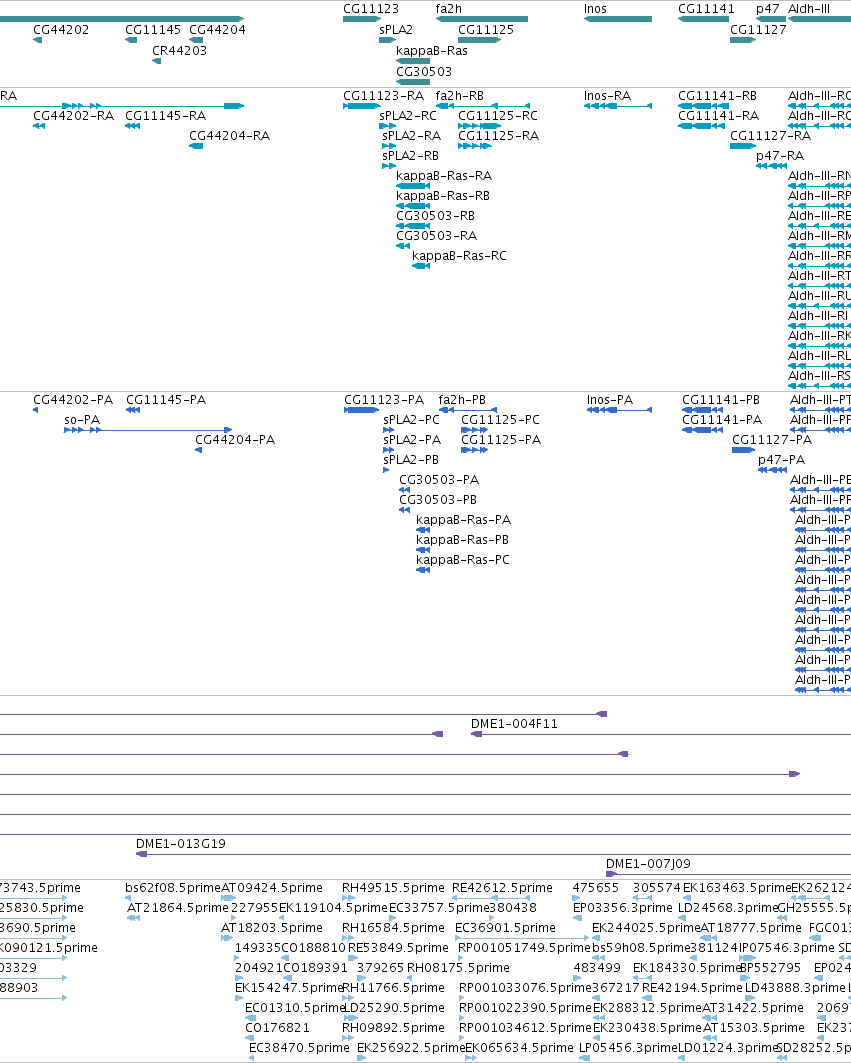The height and width of the screenshot is (1063, 851).
Task: Open the CG44204-RA transcript label
Action: 230,136
